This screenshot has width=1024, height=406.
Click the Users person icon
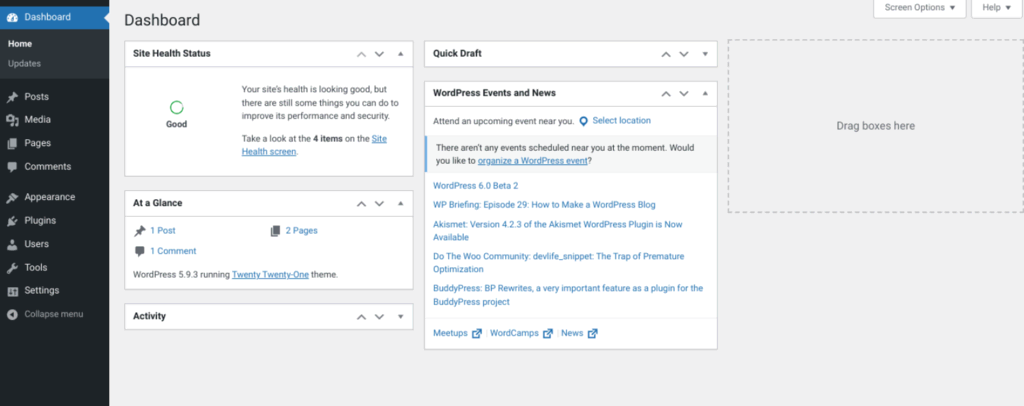[12, 244]
